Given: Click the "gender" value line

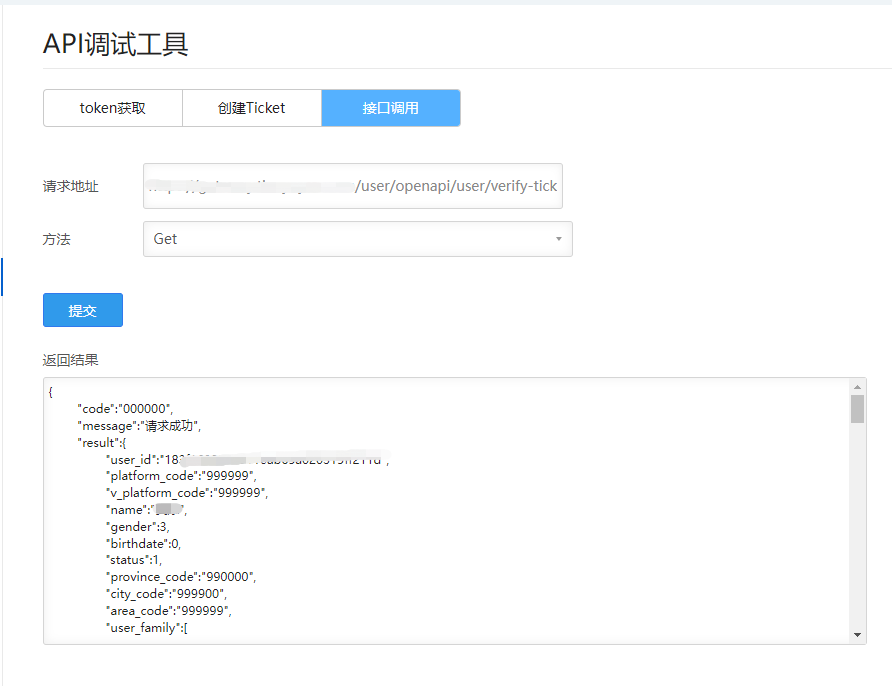Looking at the screenshot, I should (x=139, y=527).
